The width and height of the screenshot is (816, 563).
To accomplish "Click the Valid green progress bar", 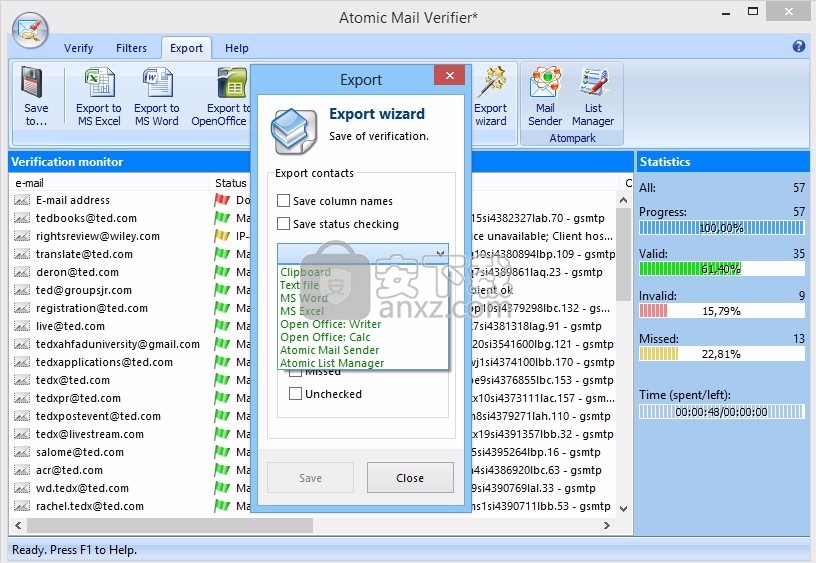I will pos(721,268).
